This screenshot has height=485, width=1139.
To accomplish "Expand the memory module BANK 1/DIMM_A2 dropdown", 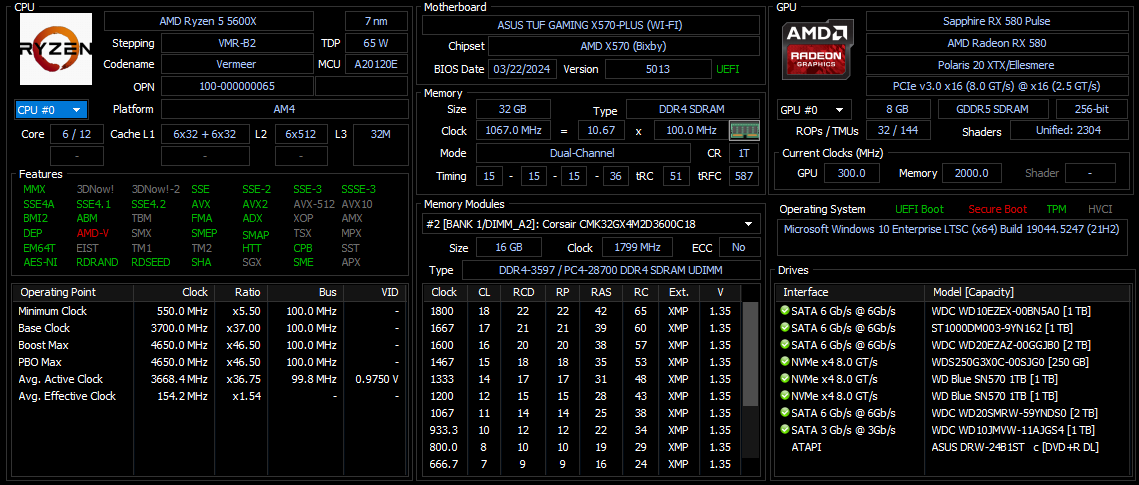I will 591,224.
